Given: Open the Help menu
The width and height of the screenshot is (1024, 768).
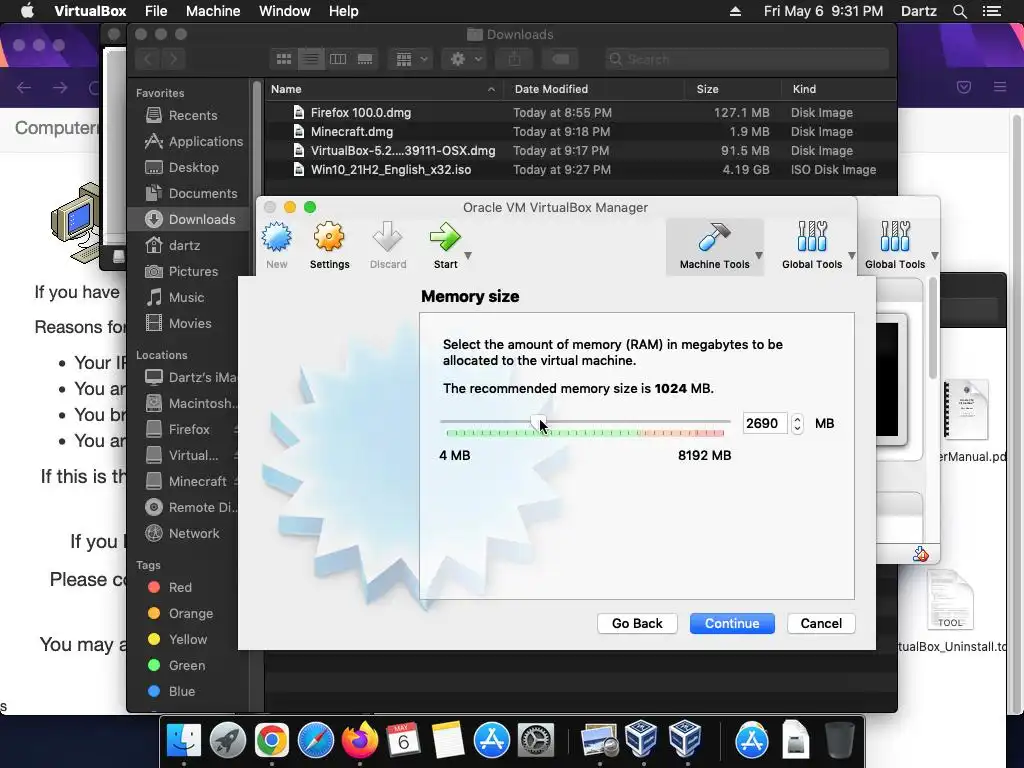Looking at the screenshot, I should (344, 11).
